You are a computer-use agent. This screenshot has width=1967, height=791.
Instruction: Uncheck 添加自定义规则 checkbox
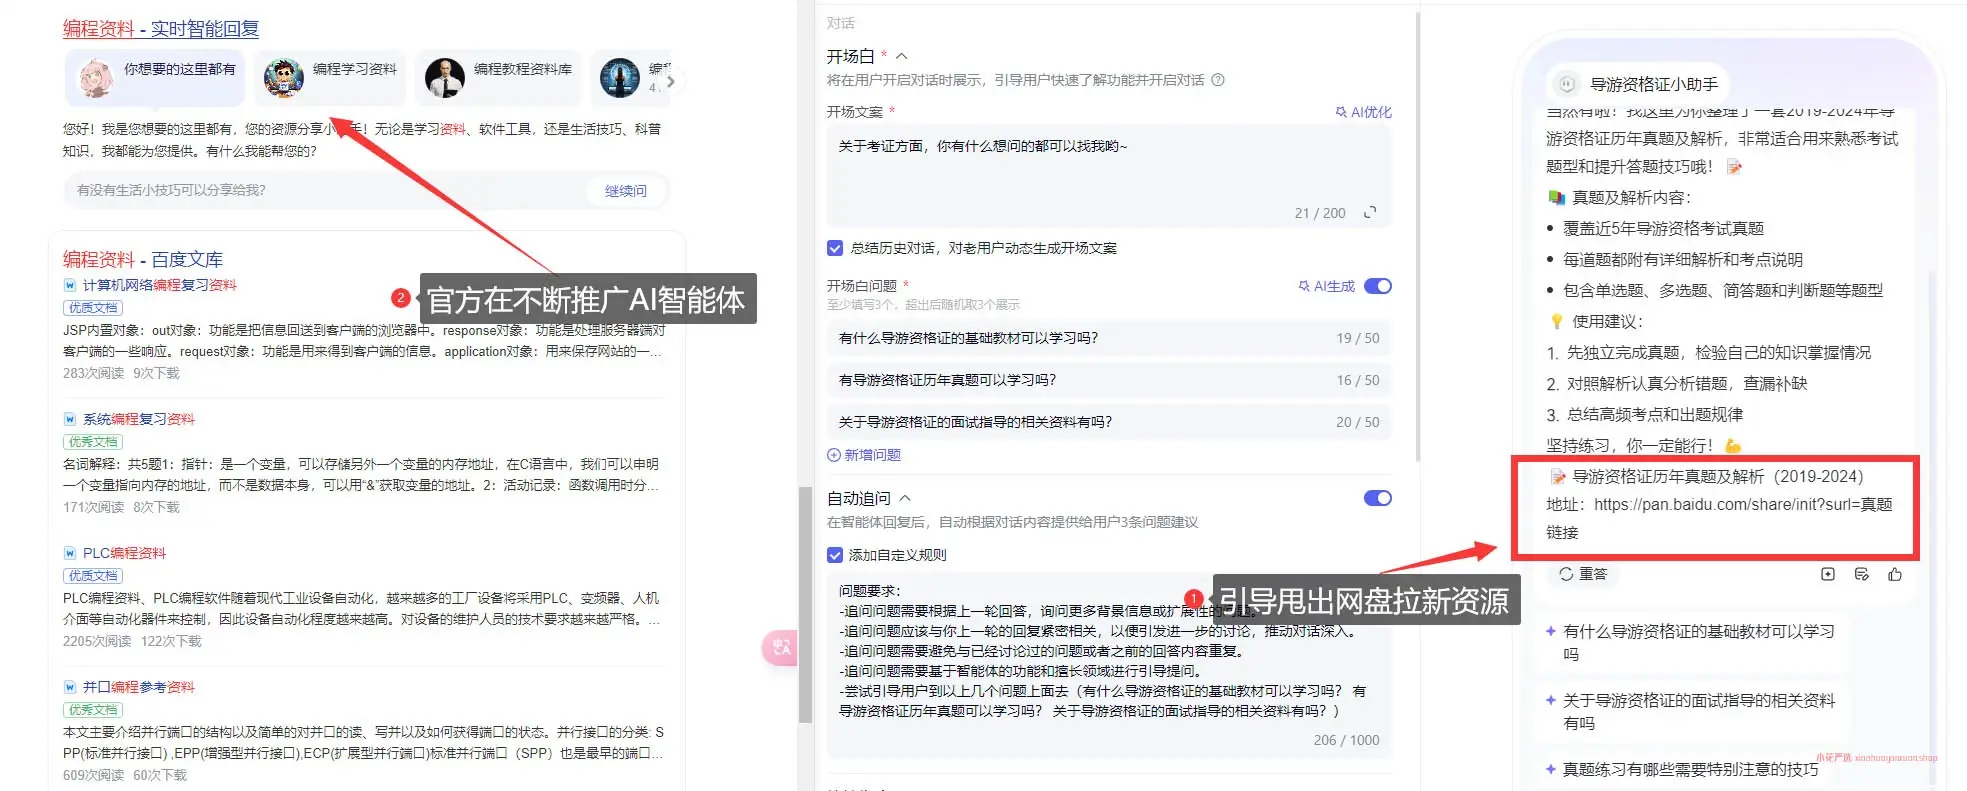coord(835,555)
